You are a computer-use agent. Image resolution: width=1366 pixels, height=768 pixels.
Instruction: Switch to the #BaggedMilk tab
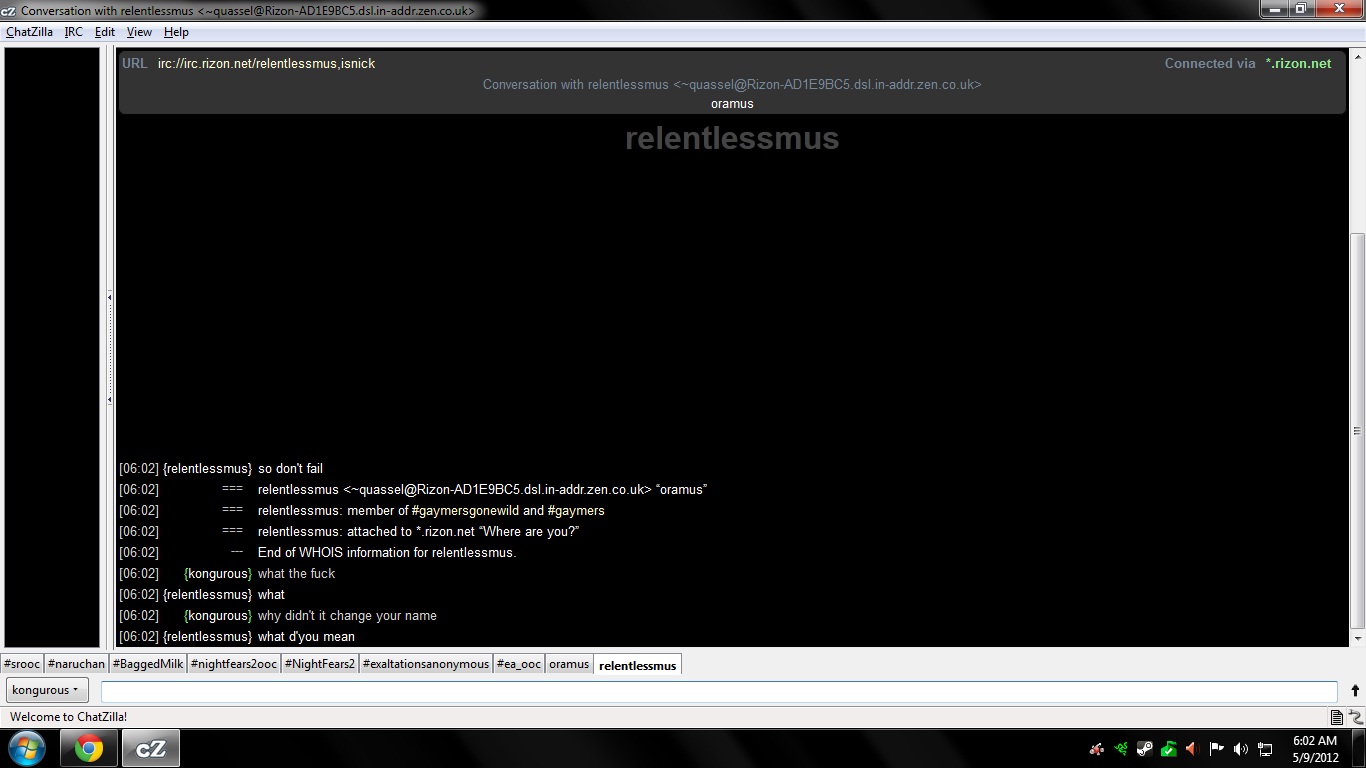[x=148, y=664]
